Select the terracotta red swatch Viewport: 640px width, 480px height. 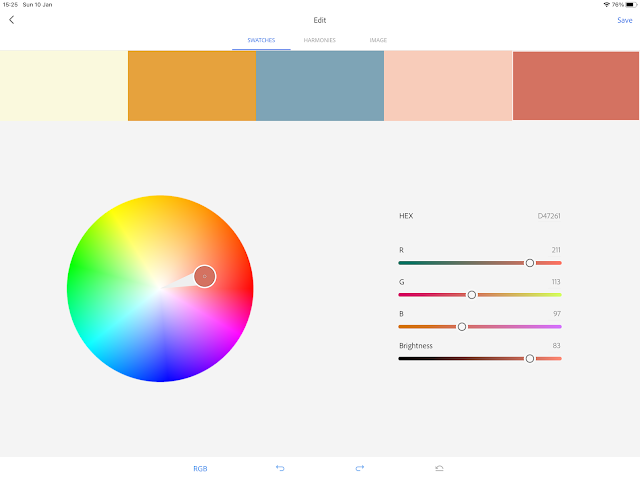click(576, 86)
